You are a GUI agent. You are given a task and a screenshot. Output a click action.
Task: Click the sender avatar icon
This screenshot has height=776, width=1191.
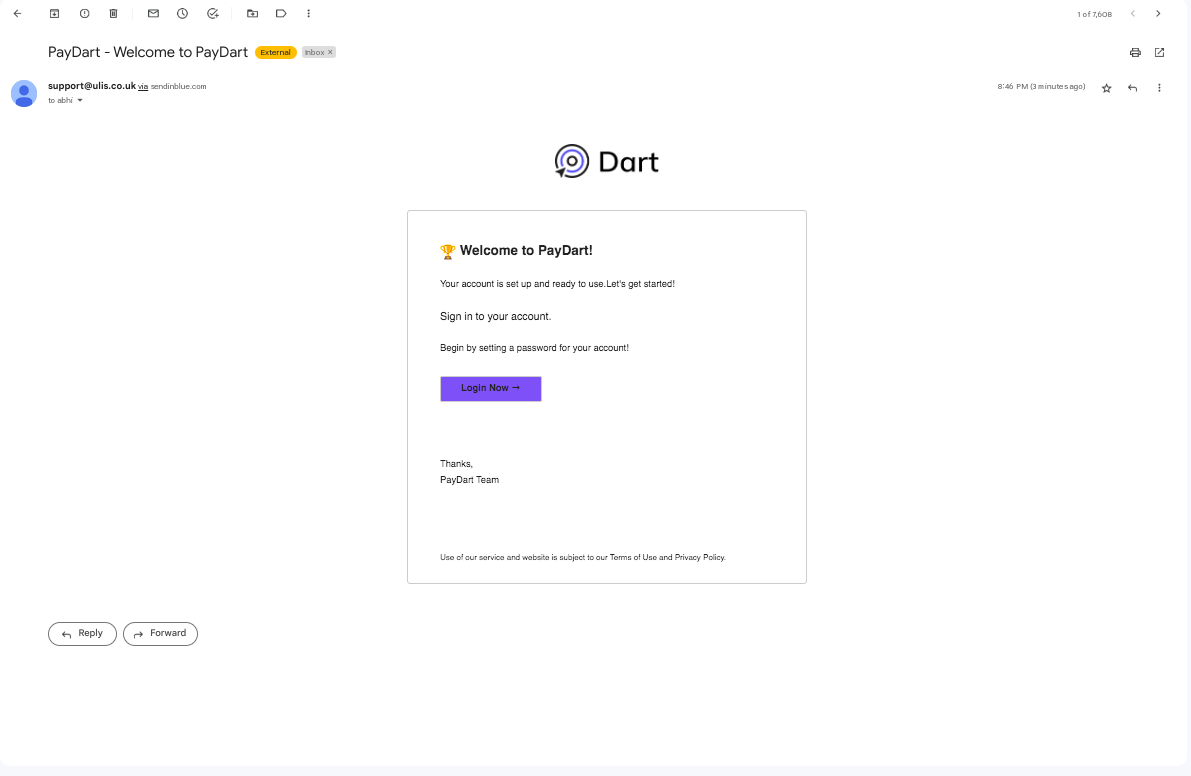[x=24, y=93]
